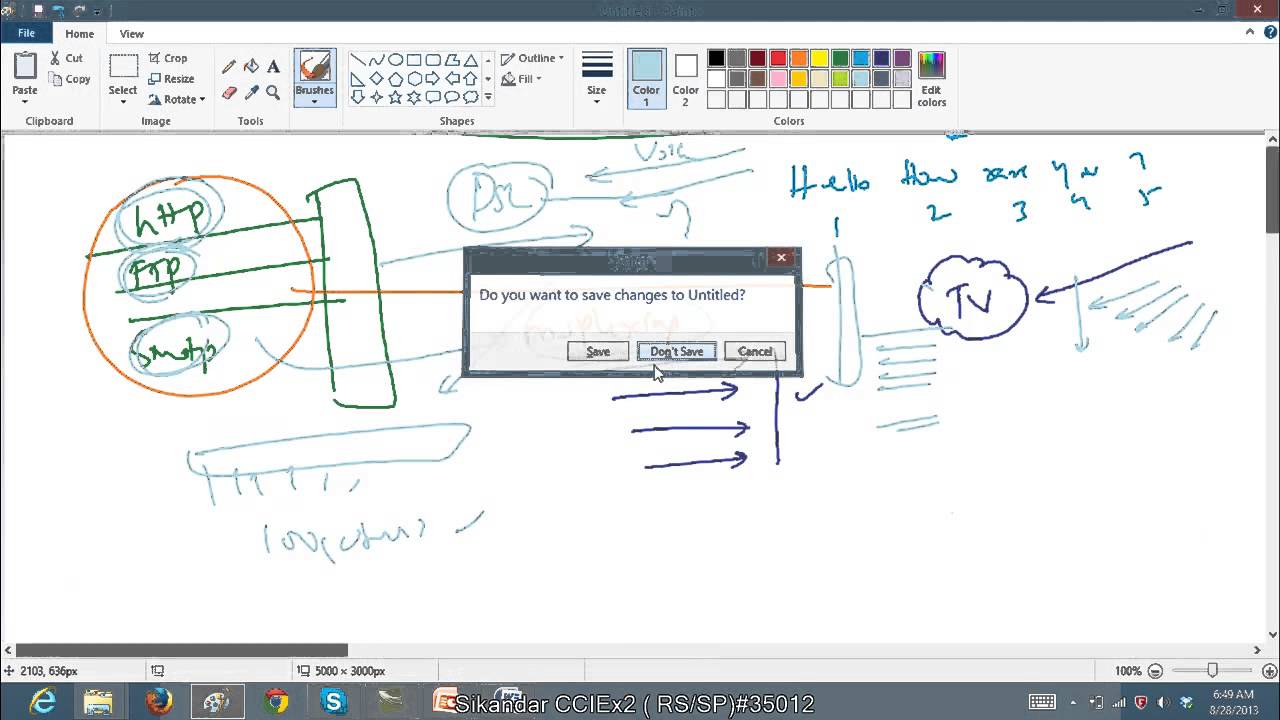Select the Pencil tool
Image resolution: width=1280 pixels, height=720 pixels.
[229, 67]
